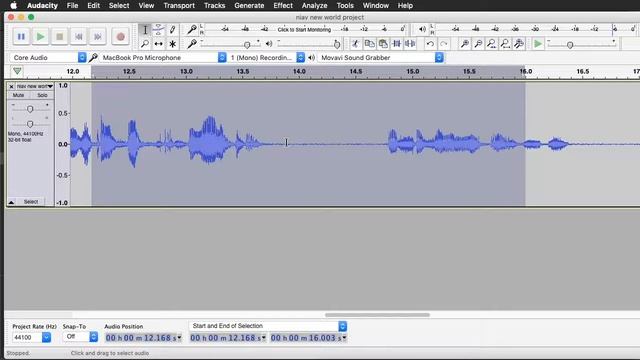Click the Zoom Out magnifier icon
The image size is (640, 360).
click(x=478, y=44)
